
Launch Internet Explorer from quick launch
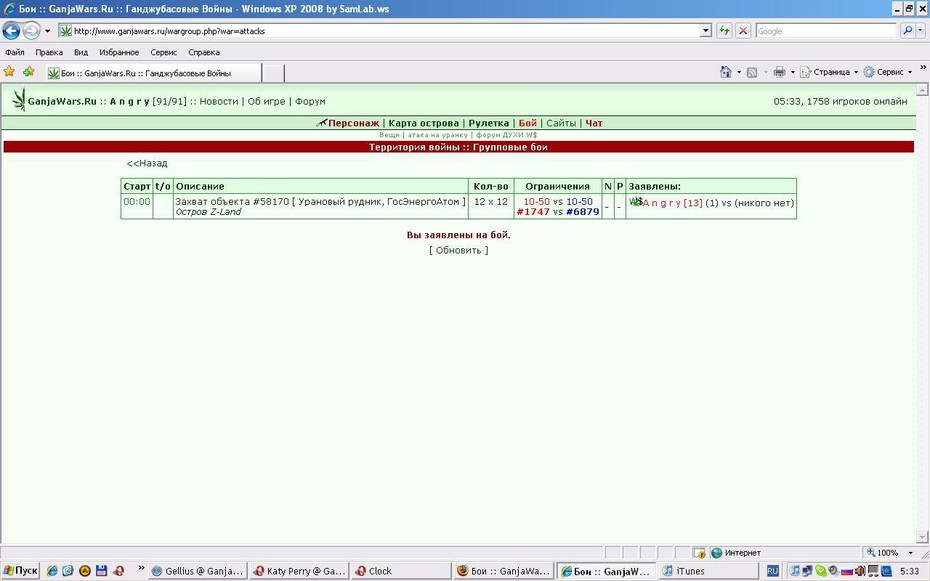click(52, 571)
